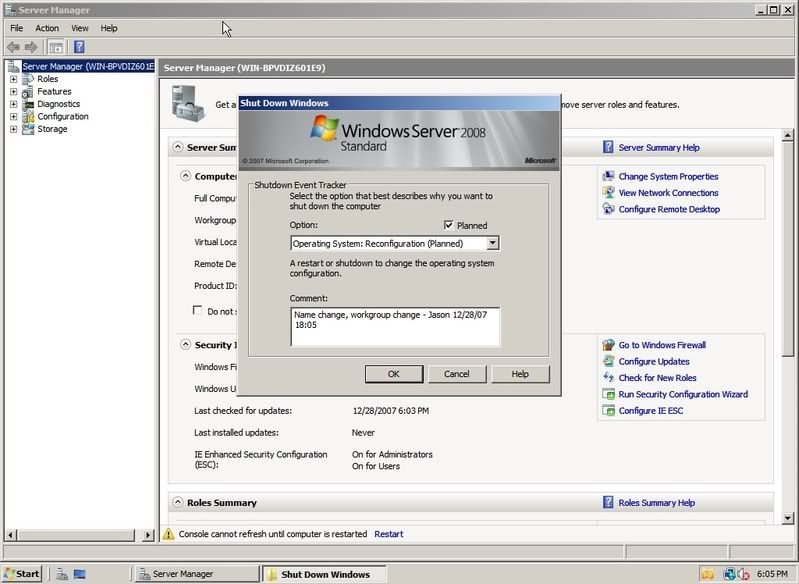
Task: Click the details pane scroll down arrow
Action: tap(788, 518)
